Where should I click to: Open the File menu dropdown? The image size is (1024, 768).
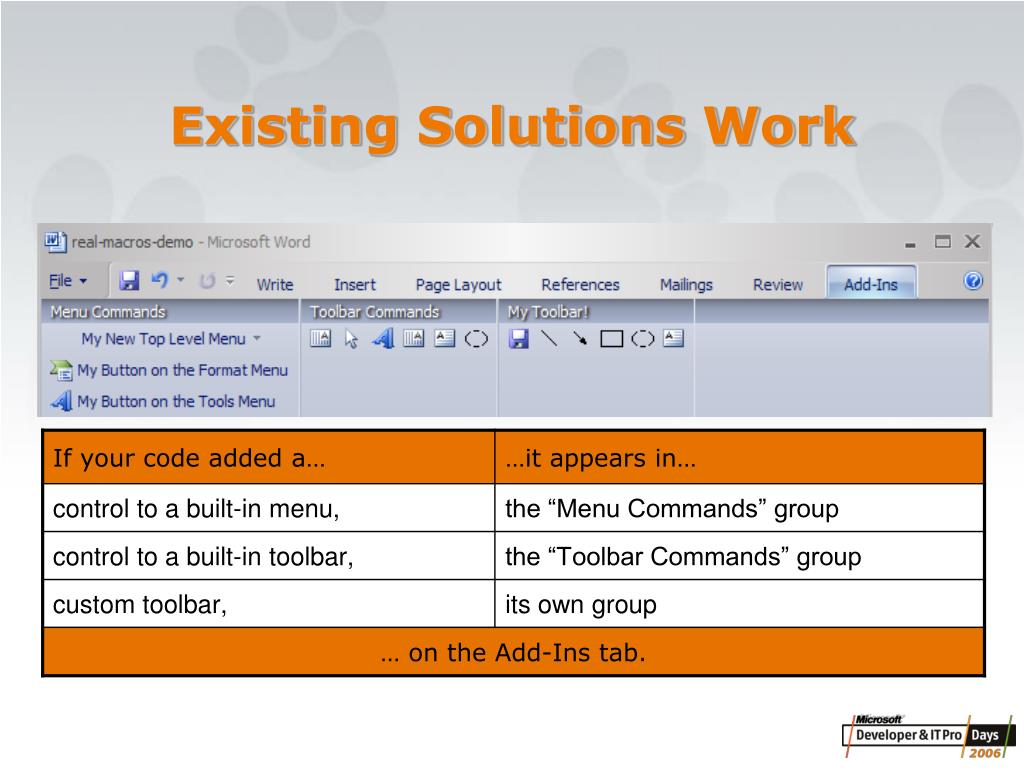68,281
